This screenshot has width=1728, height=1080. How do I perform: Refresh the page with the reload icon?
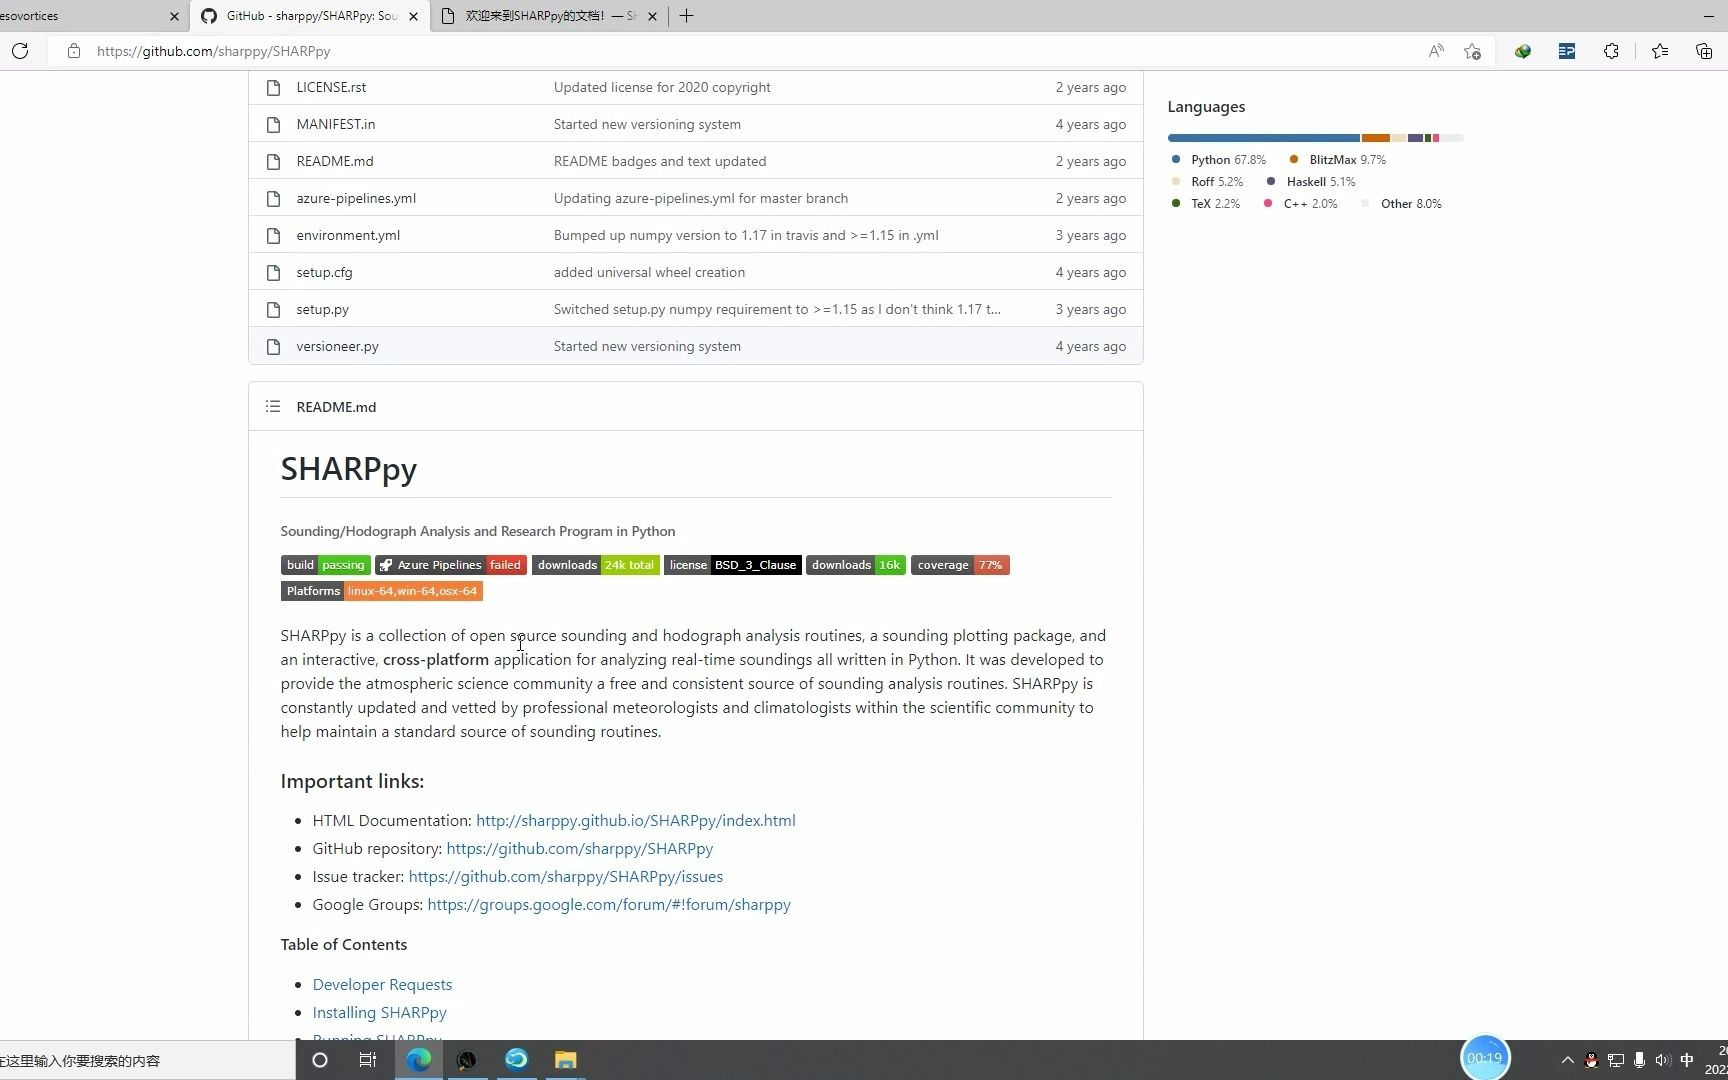(x=20, y=51)
